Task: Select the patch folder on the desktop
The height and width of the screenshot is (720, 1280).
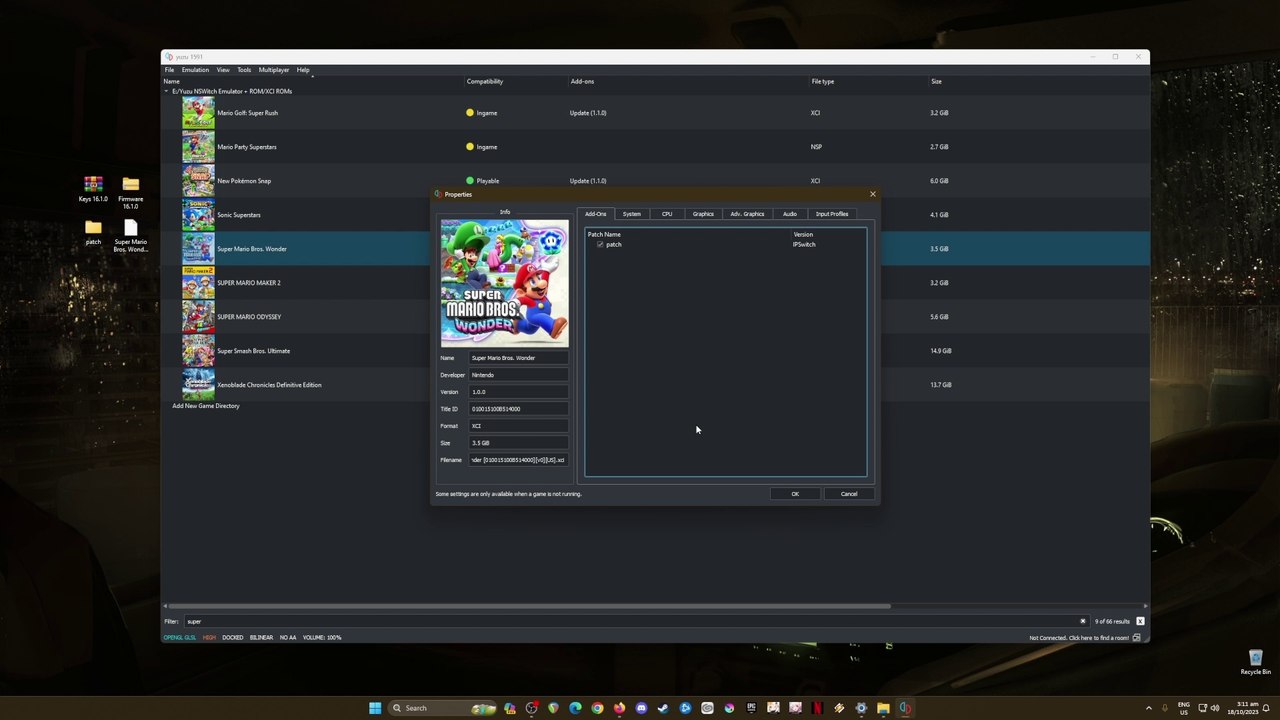Action: 93,233
